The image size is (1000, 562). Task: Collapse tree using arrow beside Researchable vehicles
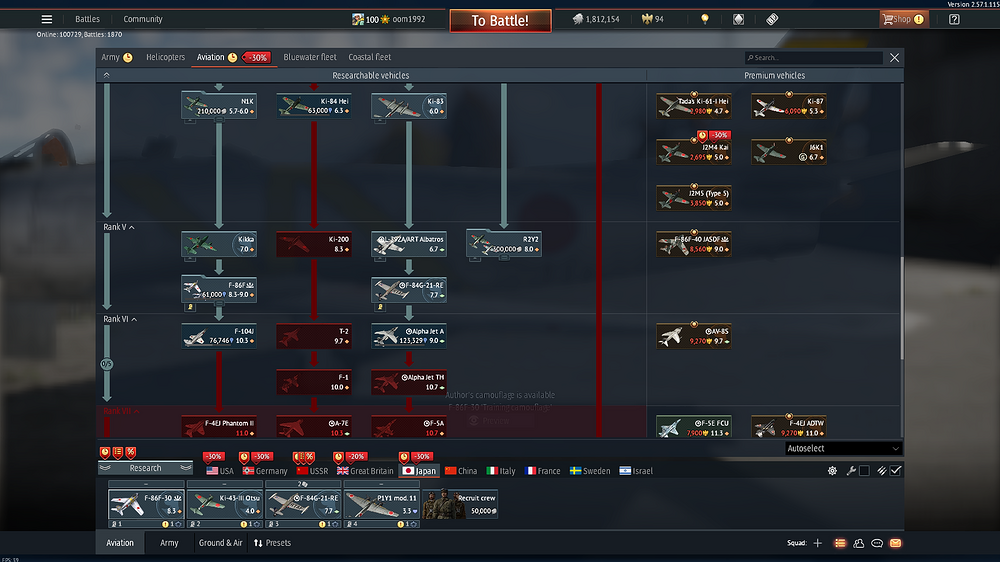107,75
